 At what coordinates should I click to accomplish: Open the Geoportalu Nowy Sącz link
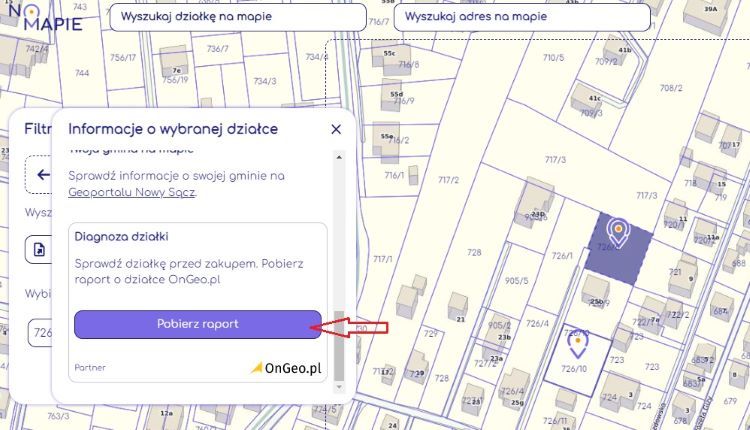(132, 192)
